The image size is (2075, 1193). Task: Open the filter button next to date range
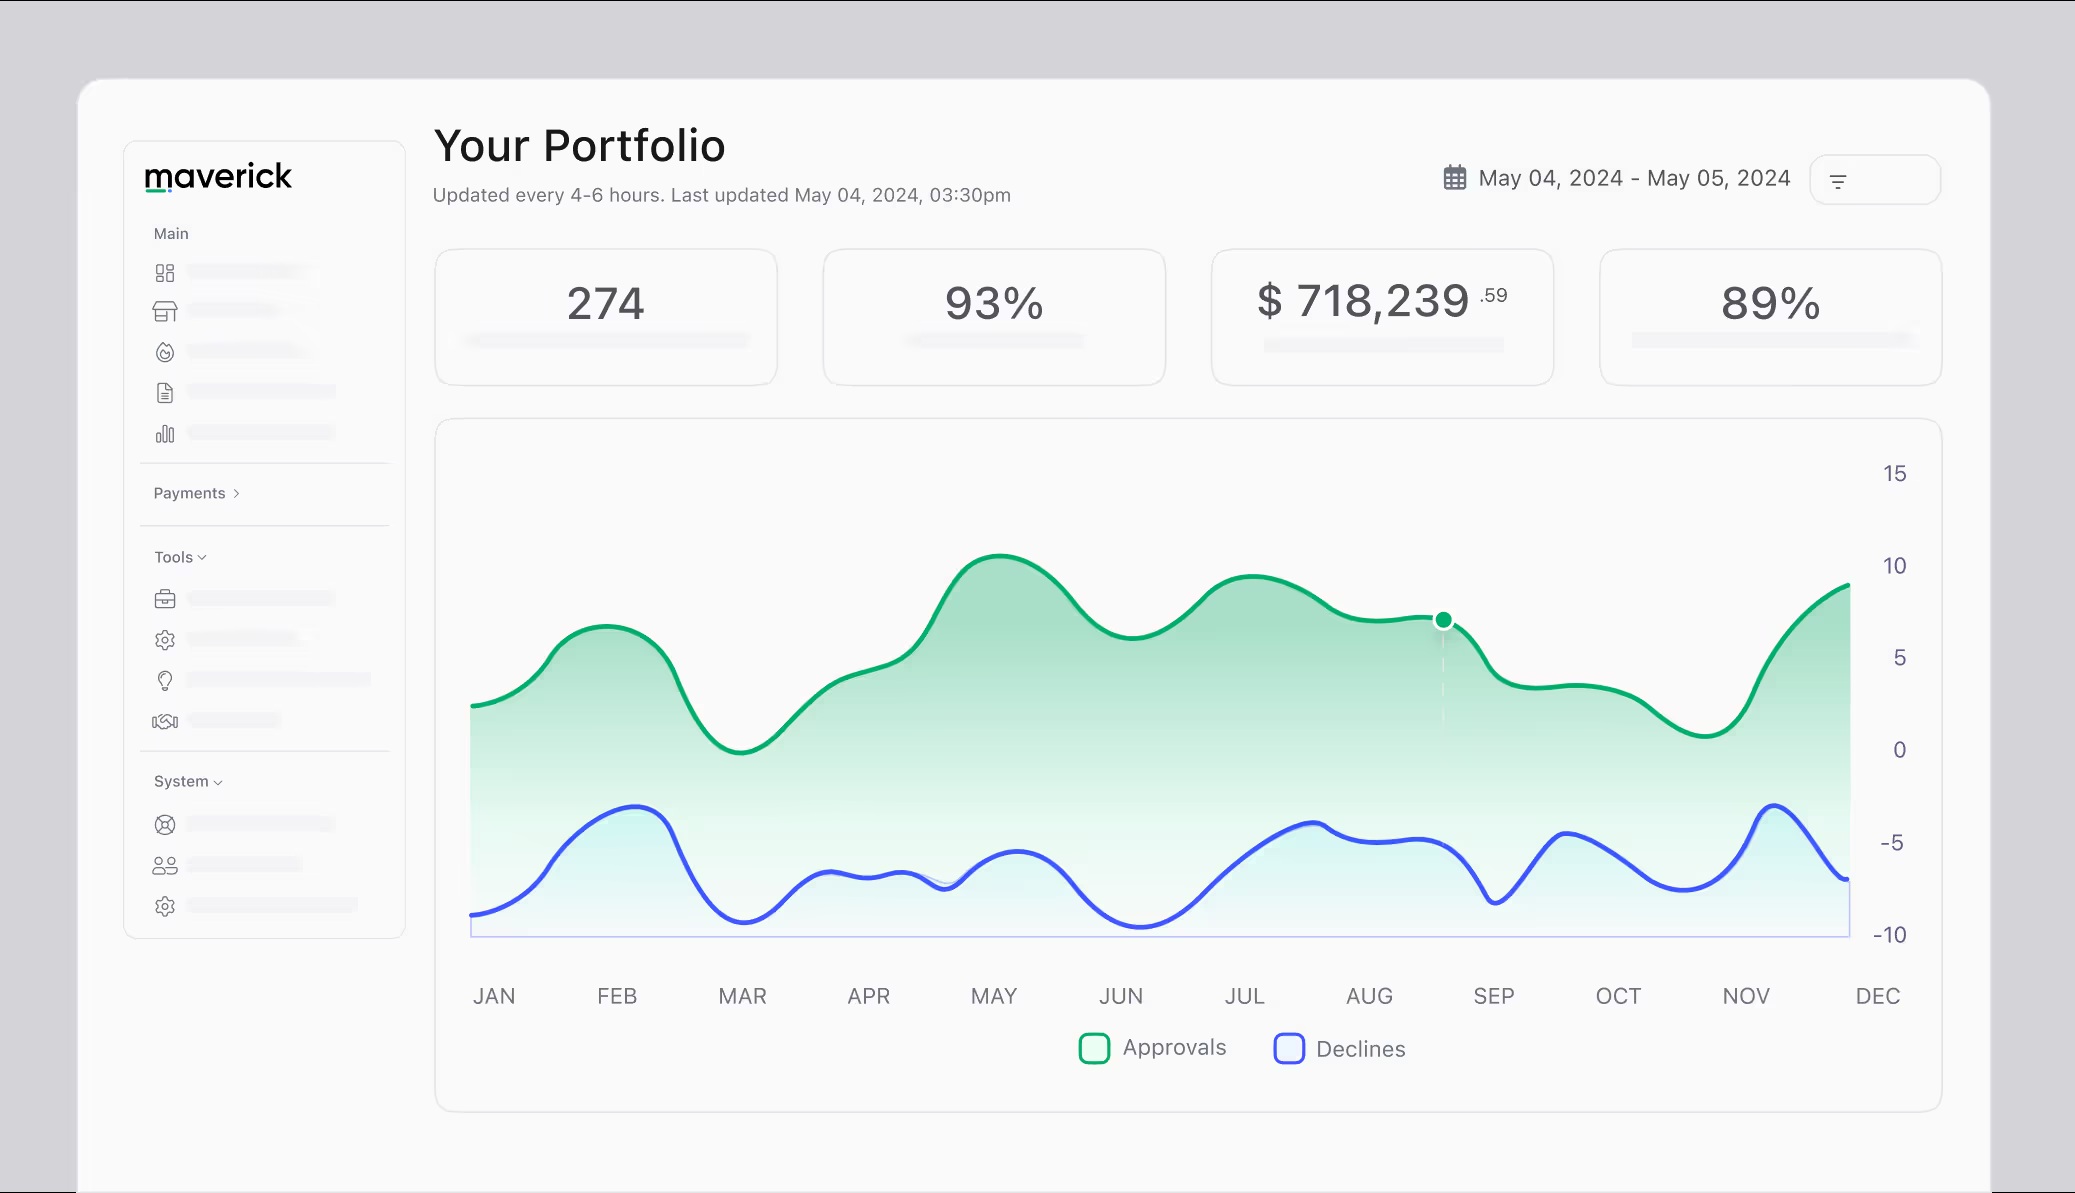click(x=1875, y=180)
